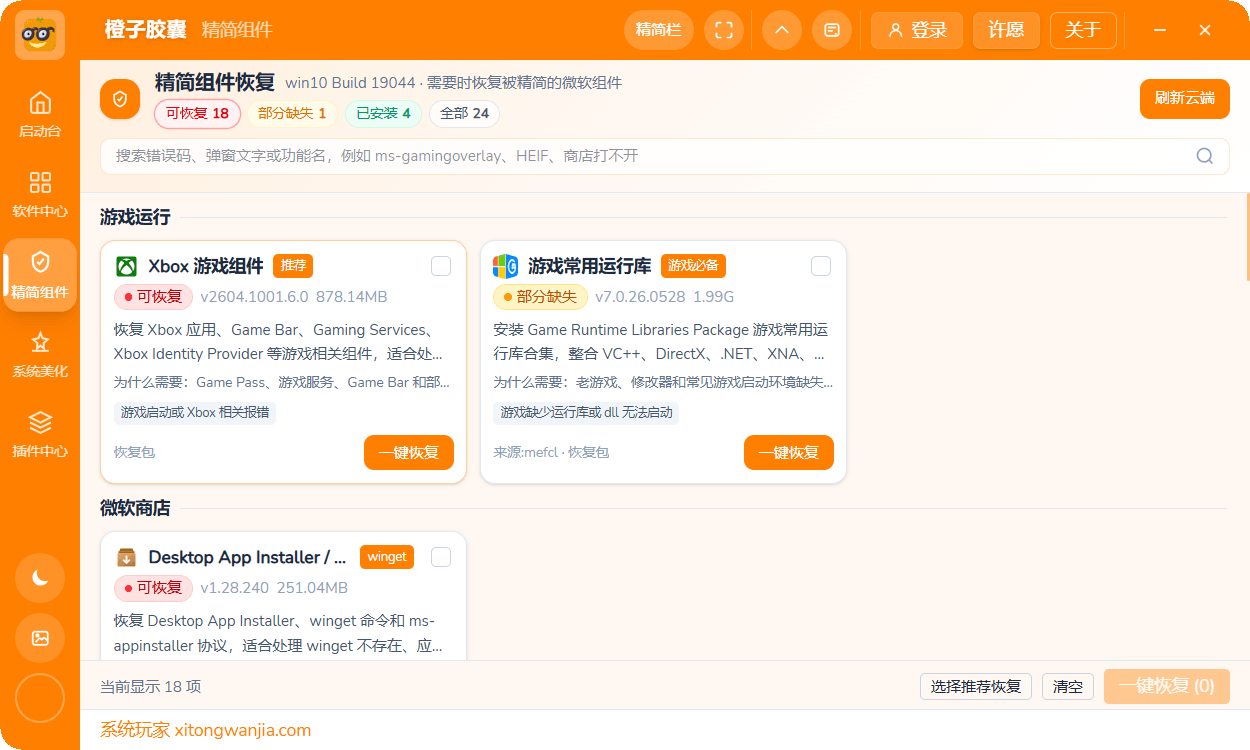Open the 插件中心 layers sidebar item
Image resolution: width=1250 pixels, height=750 pixels.
point(40,434)
